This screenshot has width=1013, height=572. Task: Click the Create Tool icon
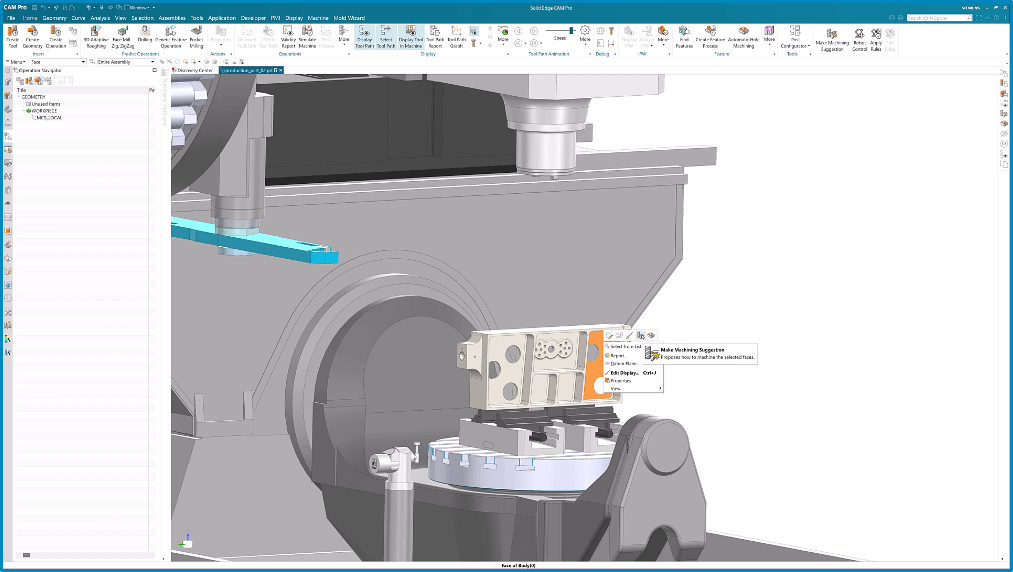coord(13,35)
